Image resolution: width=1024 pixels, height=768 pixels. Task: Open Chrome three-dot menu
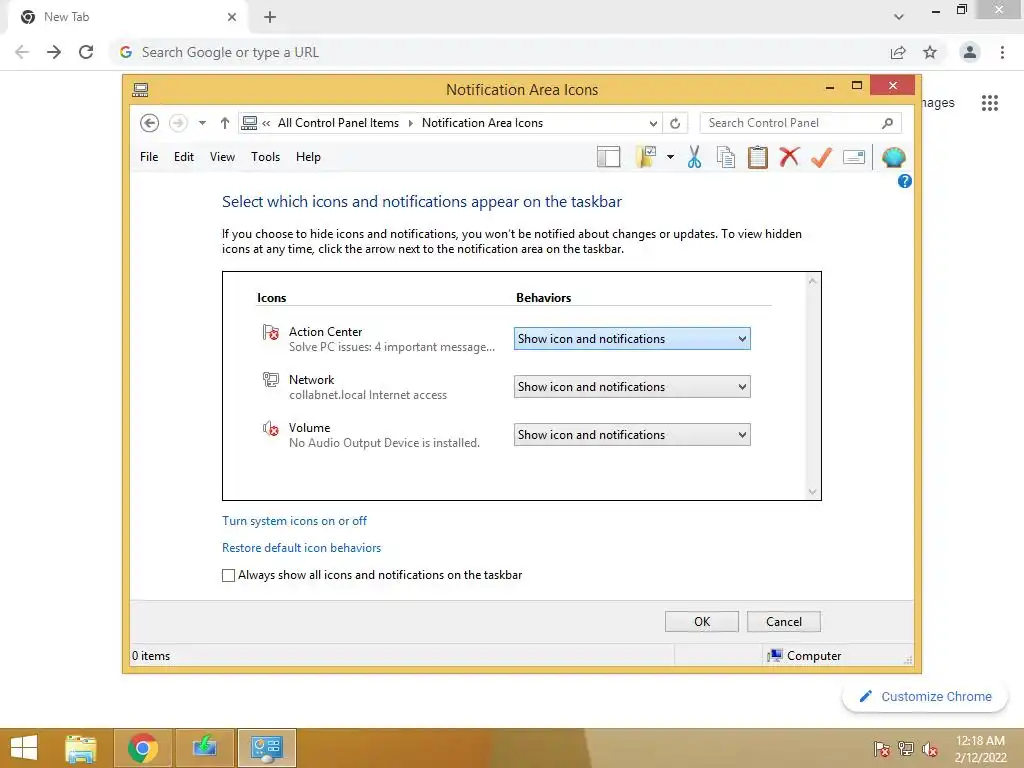coord(1002,52)
